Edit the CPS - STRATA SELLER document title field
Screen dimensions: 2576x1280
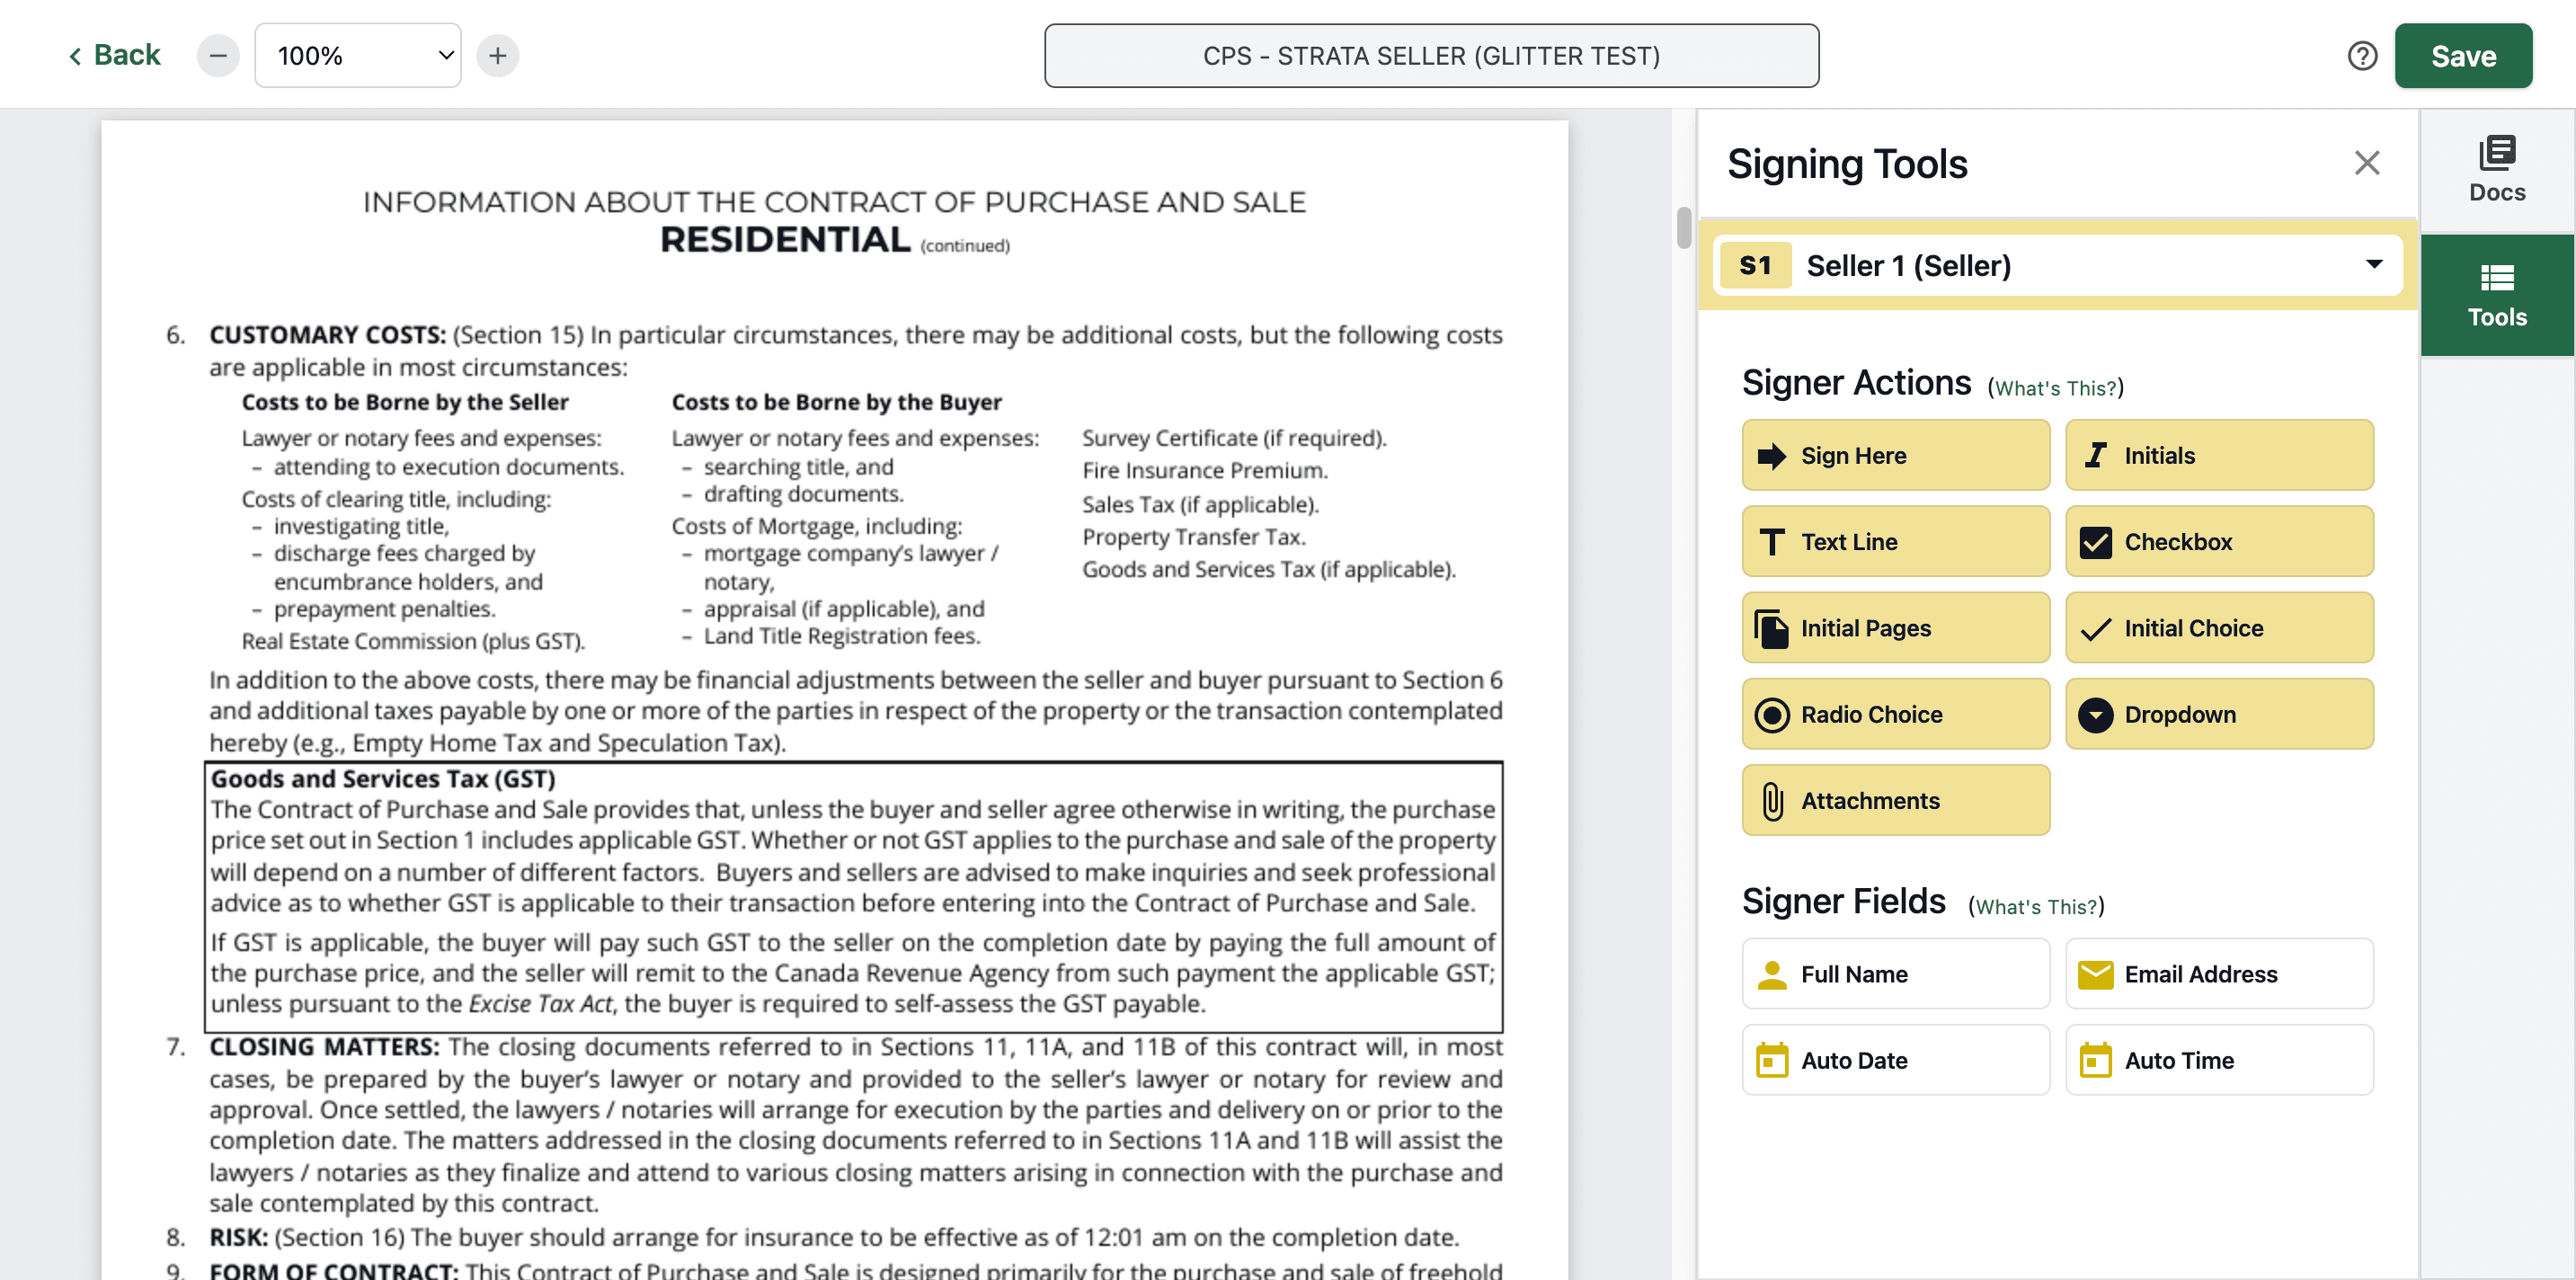[1431, 56]
